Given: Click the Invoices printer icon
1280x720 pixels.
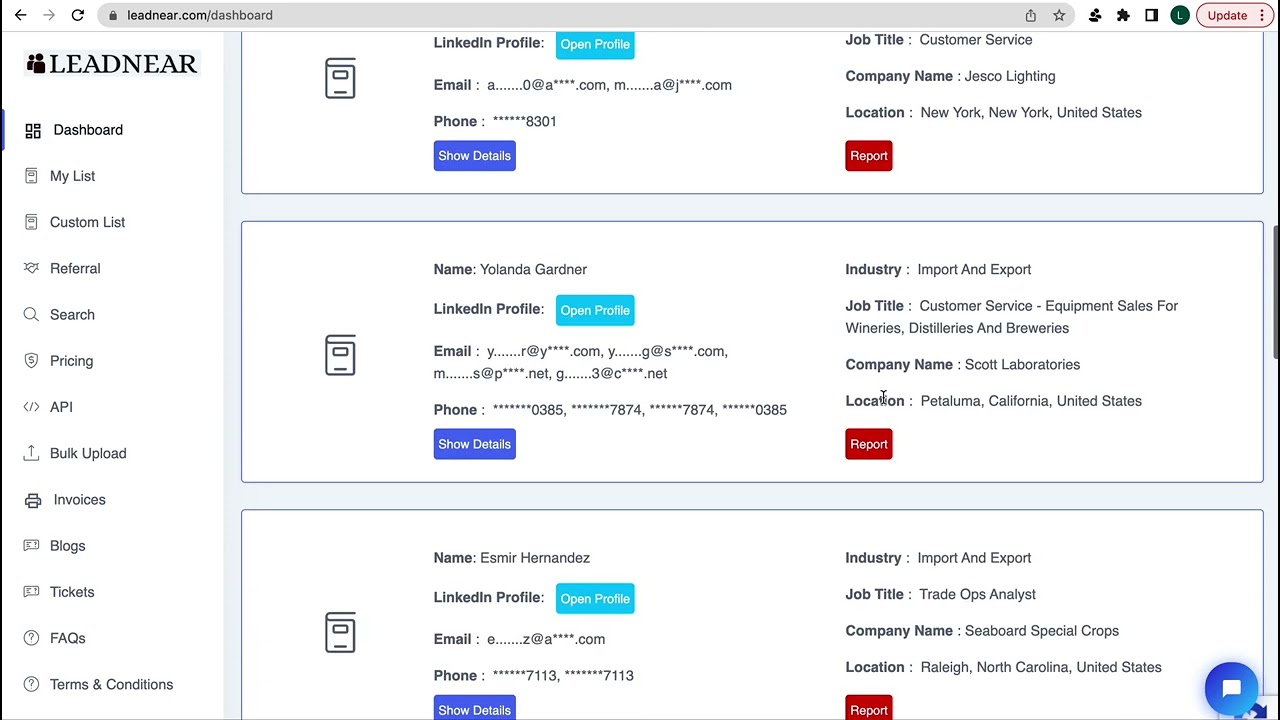Looking at the screenshot, I should [33, 500].
